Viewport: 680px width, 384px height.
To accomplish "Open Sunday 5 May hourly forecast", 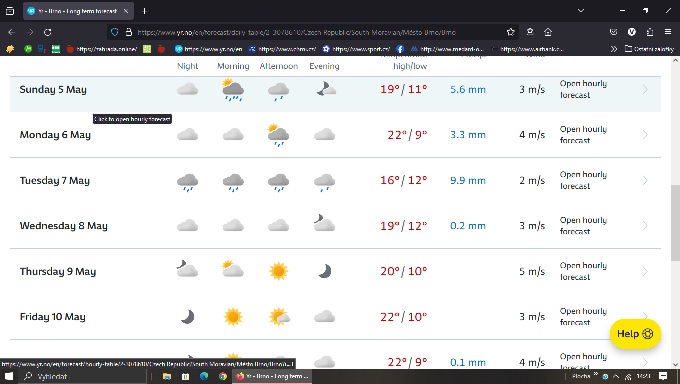I will 583,89.
